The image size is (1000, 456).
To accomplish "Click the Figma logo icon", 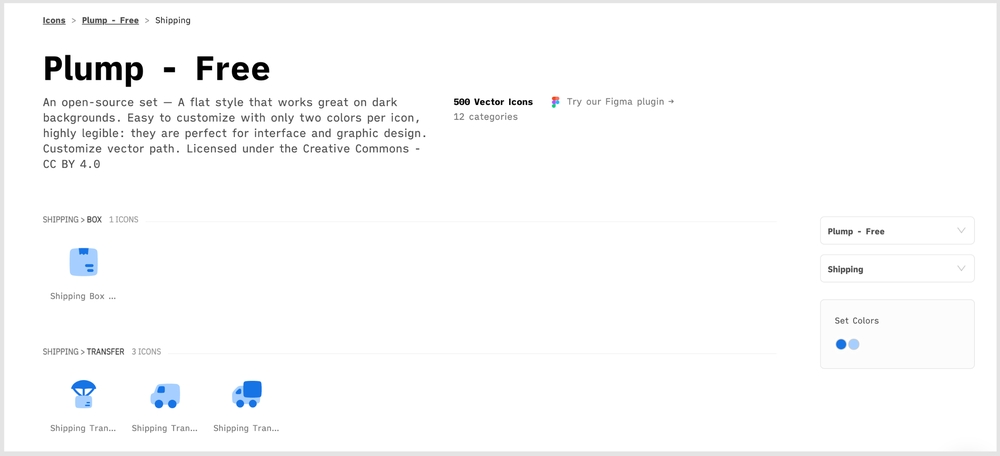I will (x=555, y=102).
